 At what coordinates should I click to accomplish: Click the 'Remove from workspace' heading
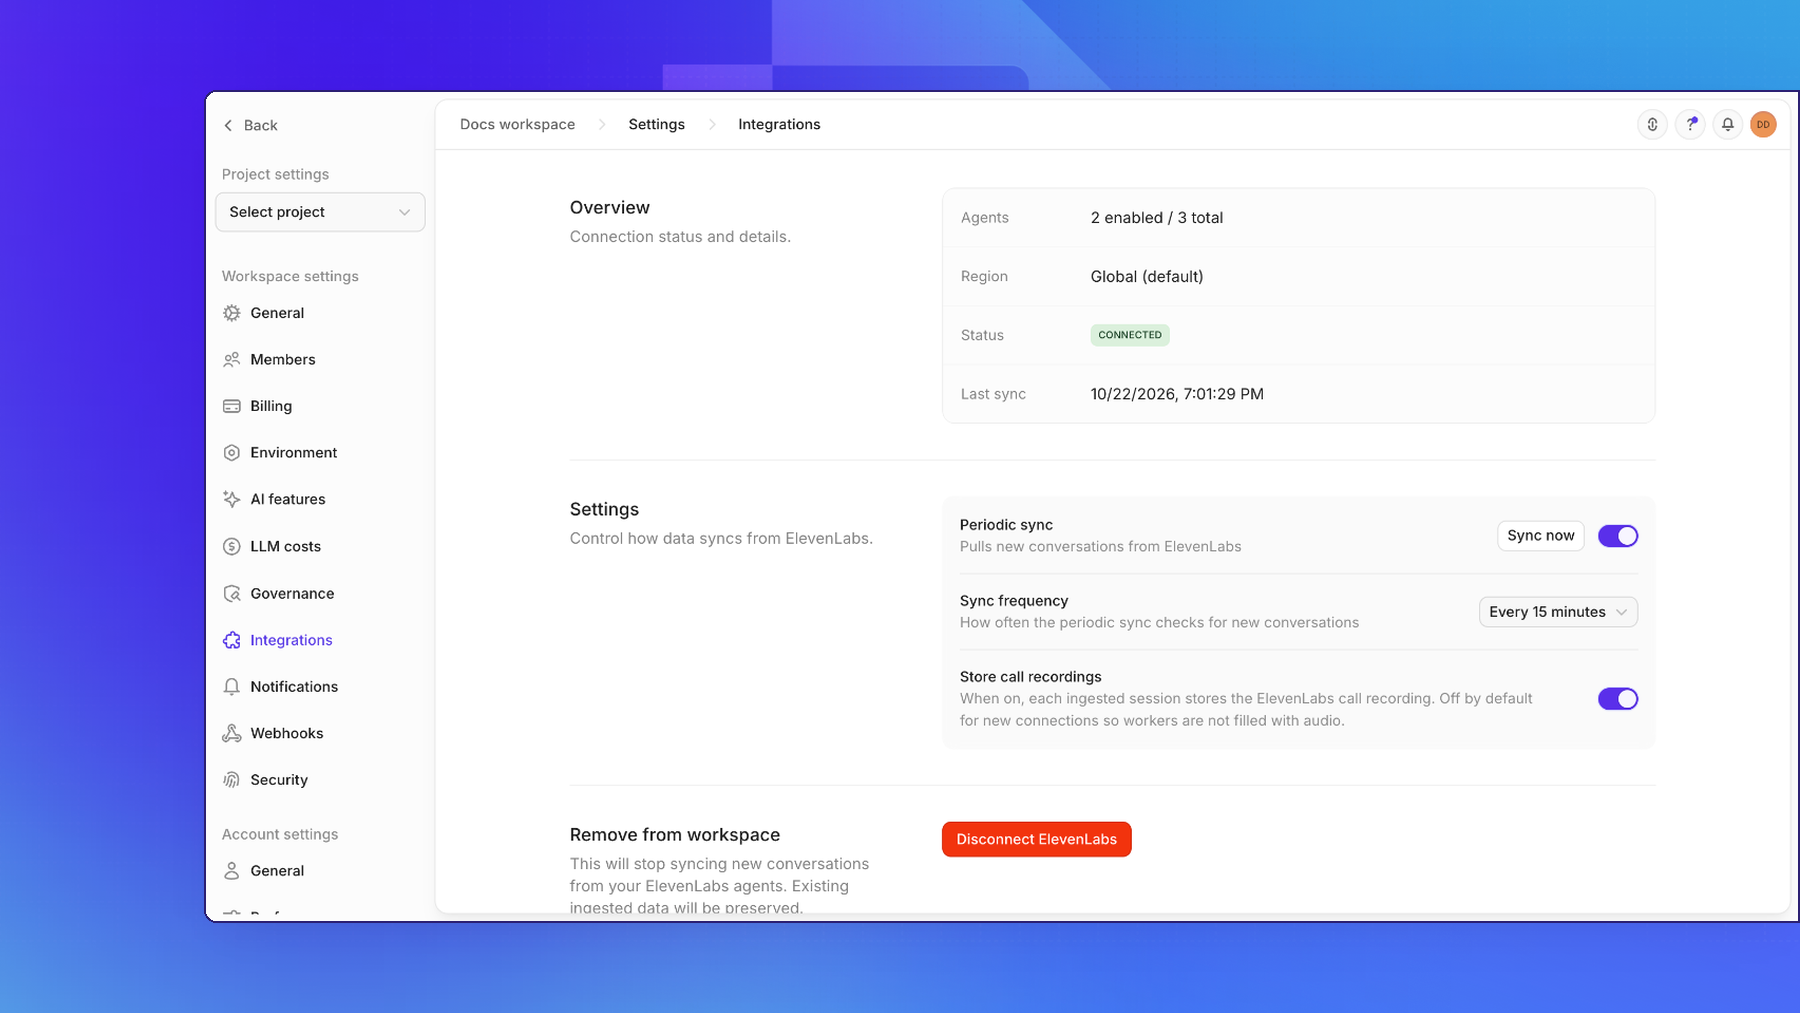click(x=674, y=835)
